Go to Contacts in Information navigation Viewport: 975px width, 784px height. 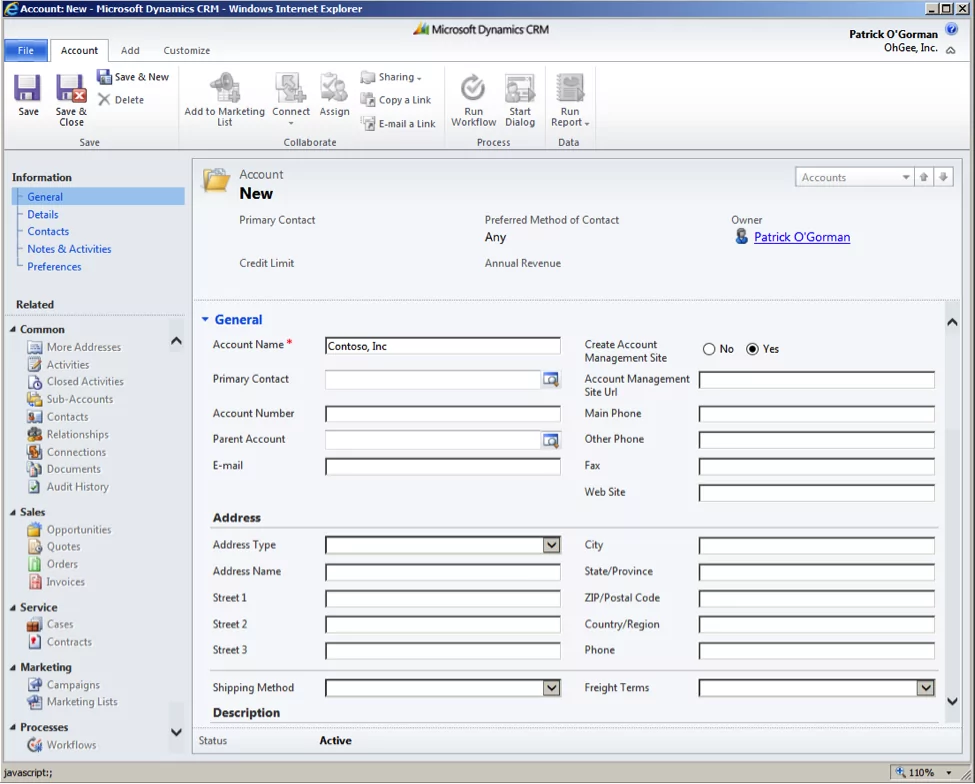[x=48, y=231]
